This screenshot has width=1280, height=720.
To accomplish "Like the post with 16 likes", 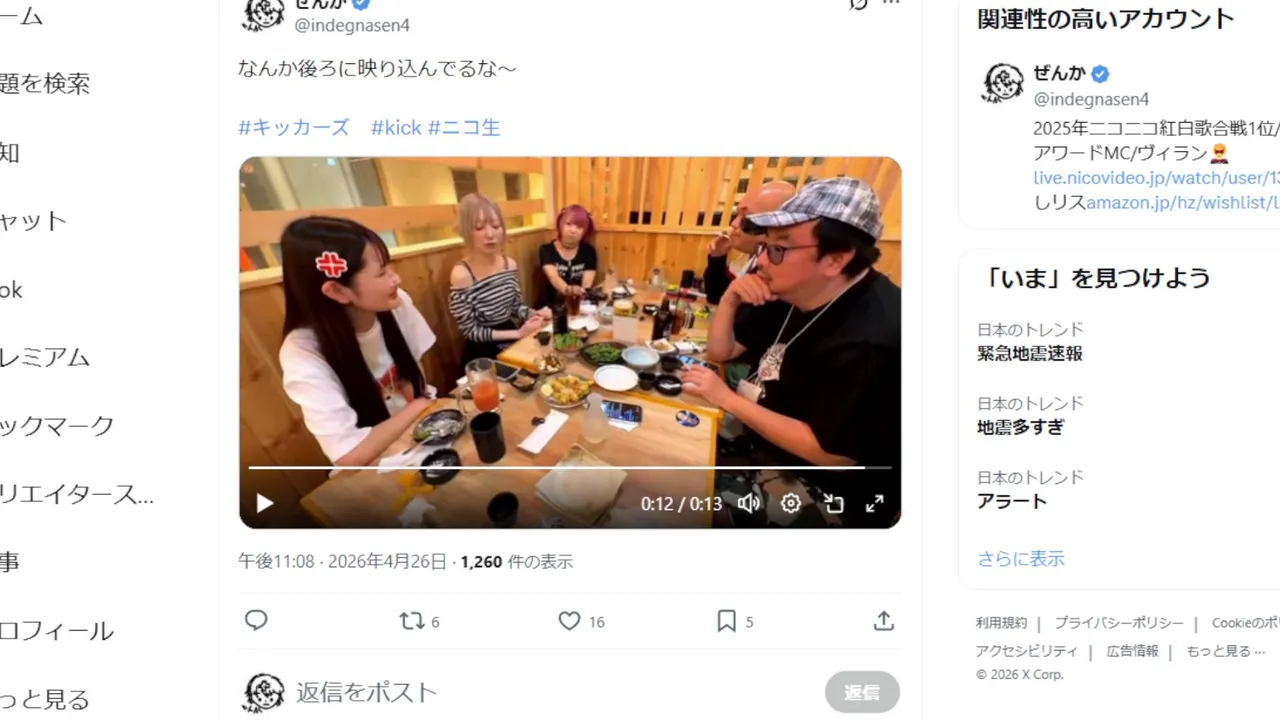I will [x=581, y=621].
